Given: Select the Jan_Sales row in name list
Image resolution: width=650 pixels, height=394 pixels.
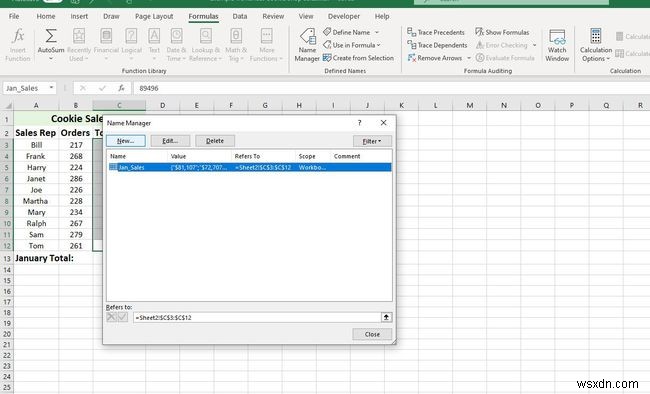Looking at the screenshot, I should coord(250,167).
